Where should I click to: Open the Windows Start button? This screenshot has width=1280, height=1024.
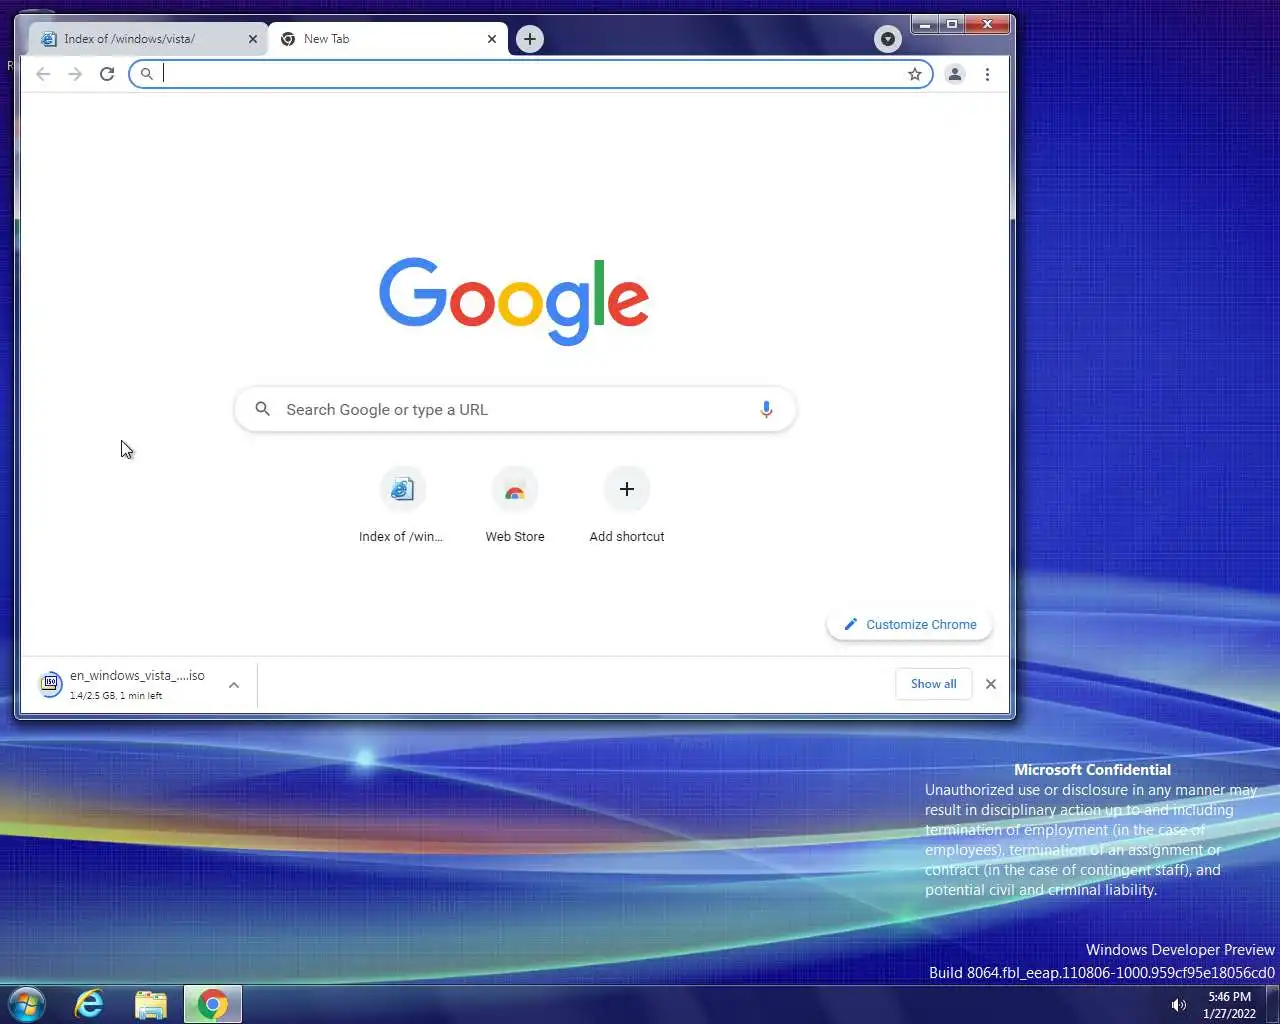[x=27, y=1004]
